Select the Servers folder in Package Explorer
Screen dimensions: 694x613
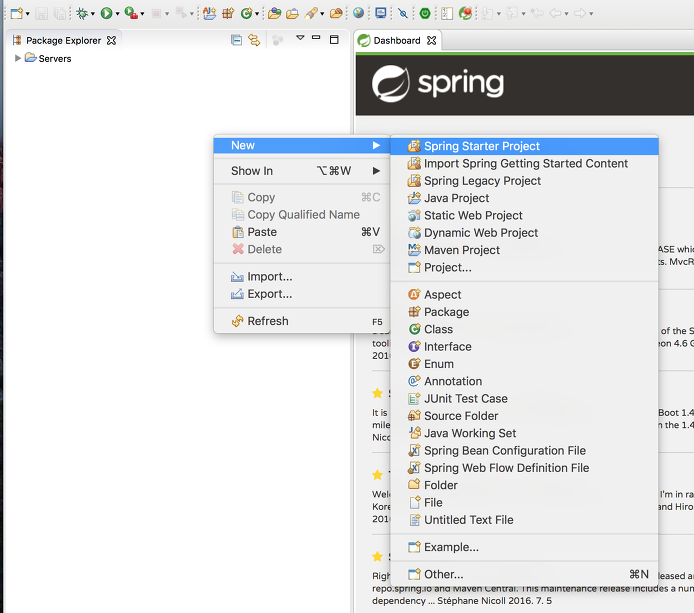tap(48, 58)
